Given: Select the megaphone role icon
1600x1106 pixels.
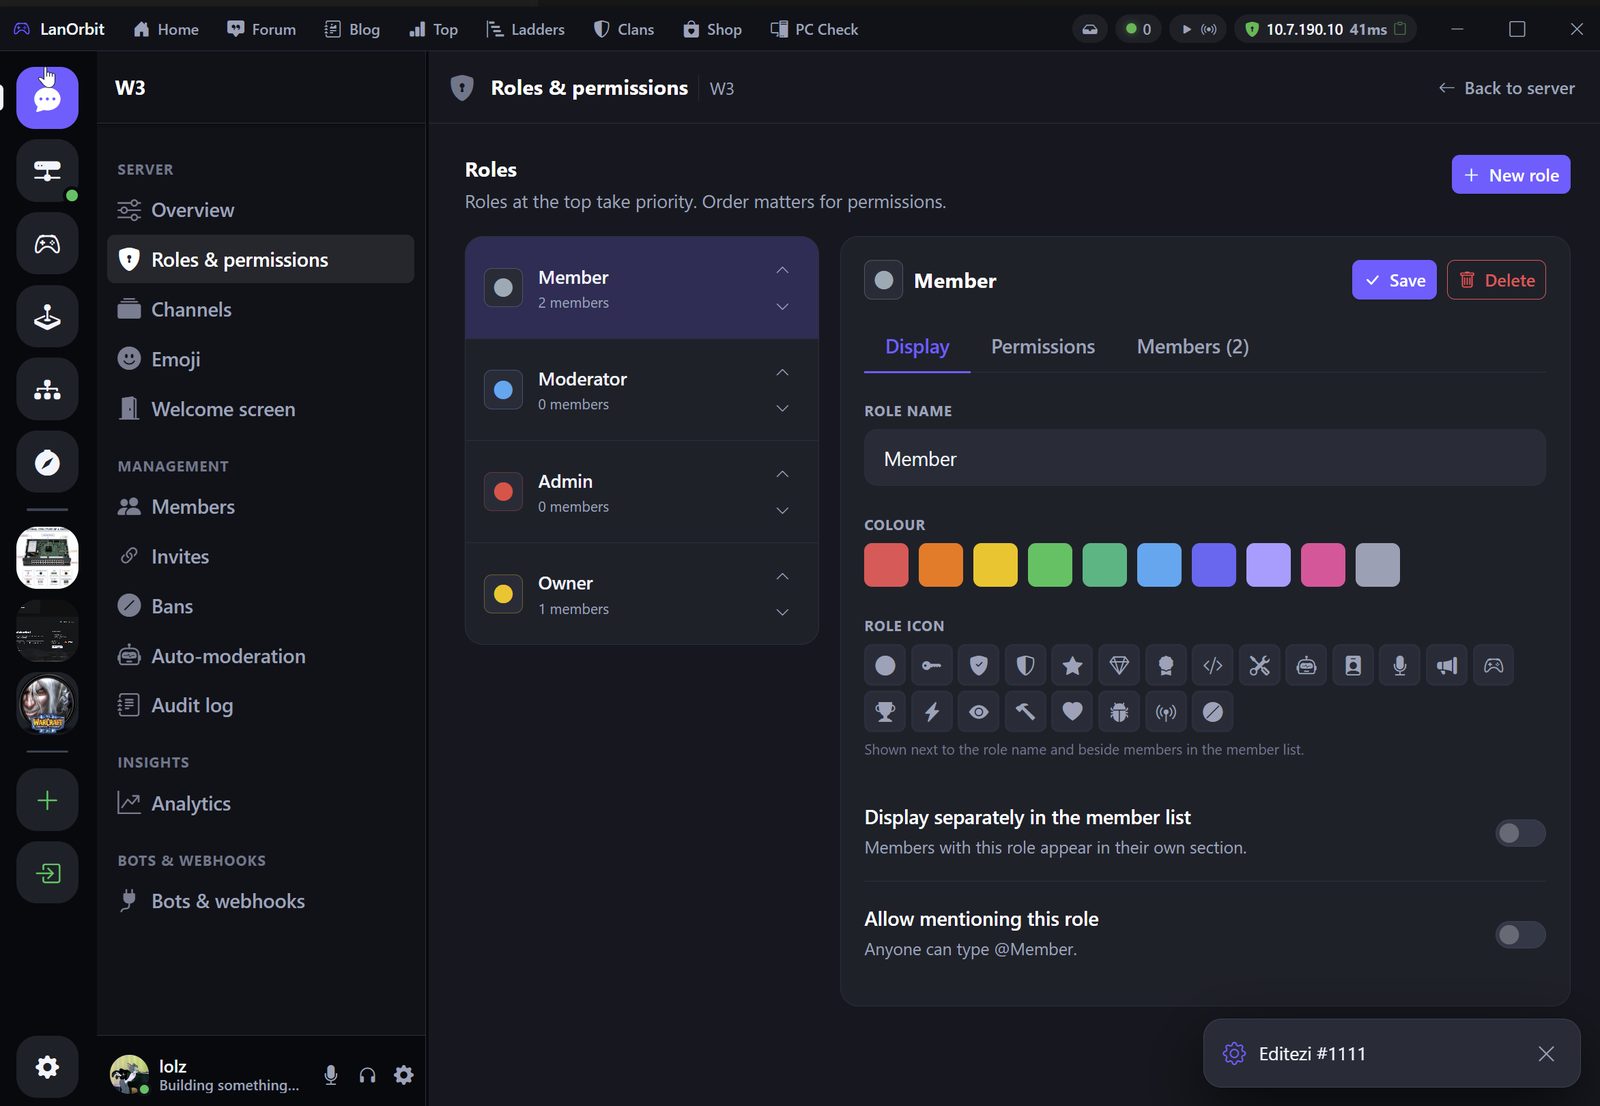Looking at the screenshot, I should coord(1447,665).
